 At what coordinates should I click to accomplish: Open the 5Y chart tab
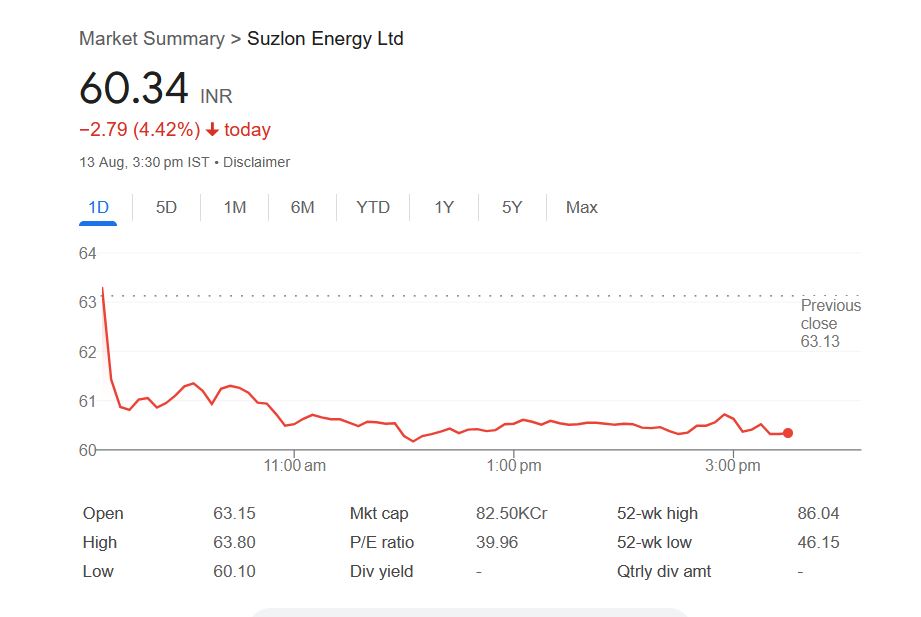512,208
